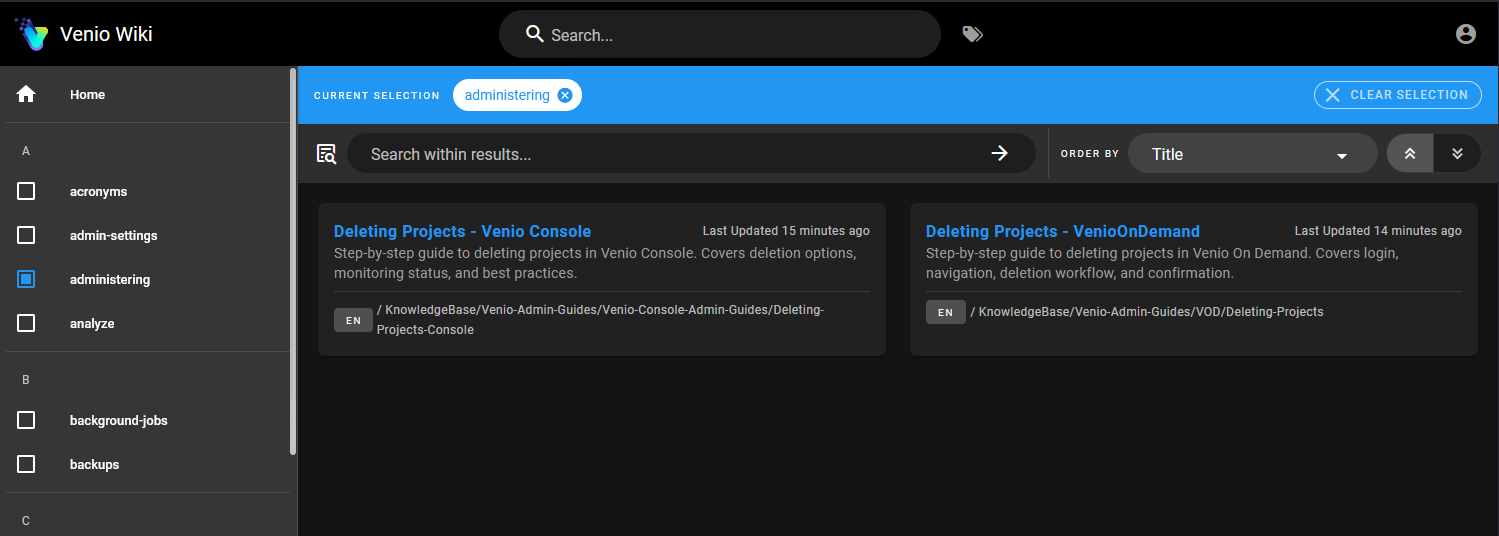Remove the administering tag chip via its x

(565, 95)
